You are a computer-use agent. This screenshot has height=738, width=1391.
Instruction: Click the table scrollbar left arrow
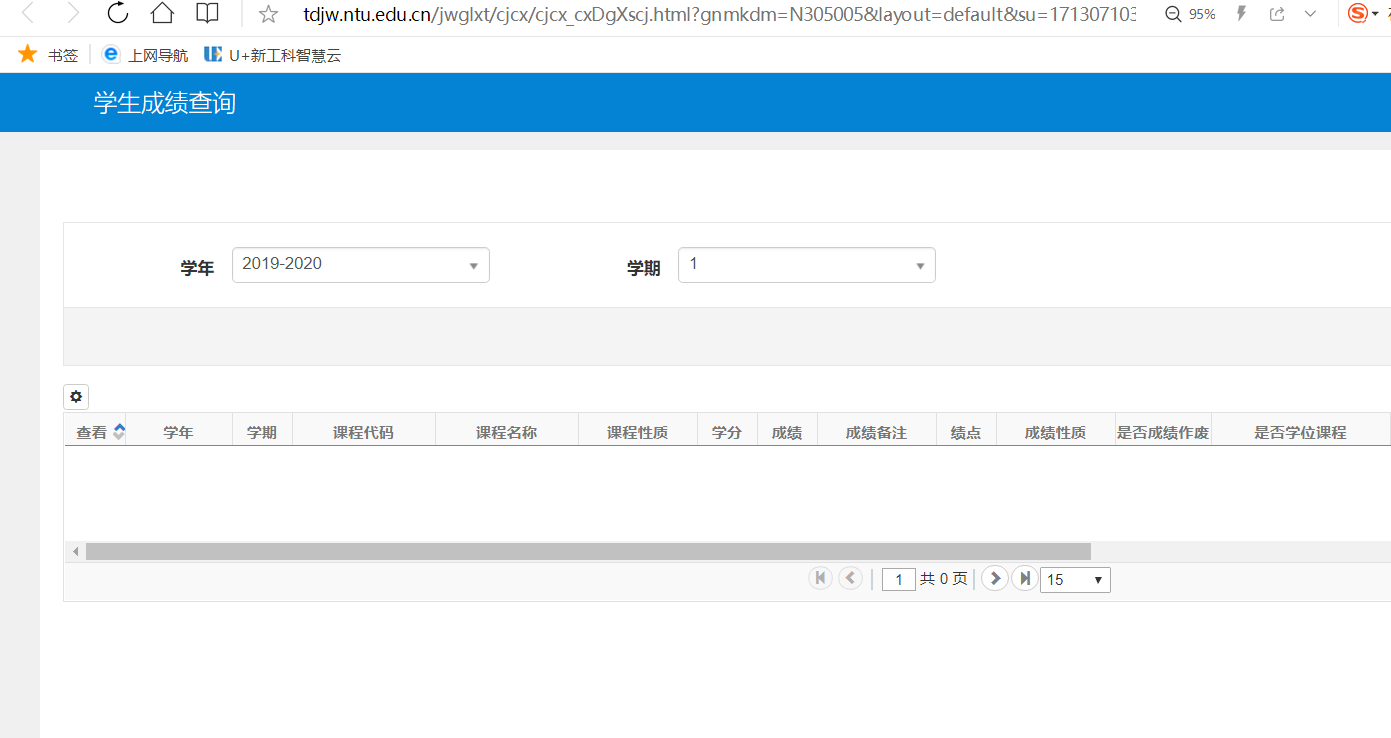point(75,552)
